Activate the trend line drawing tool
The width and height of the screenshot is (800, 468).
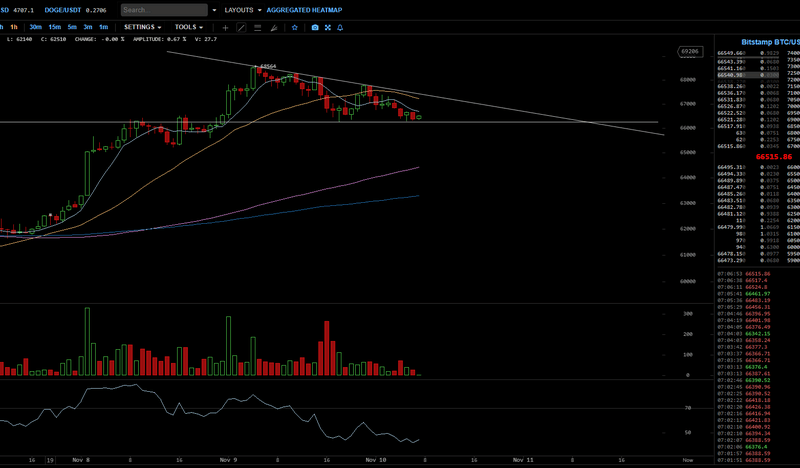[x=241, y=28]
